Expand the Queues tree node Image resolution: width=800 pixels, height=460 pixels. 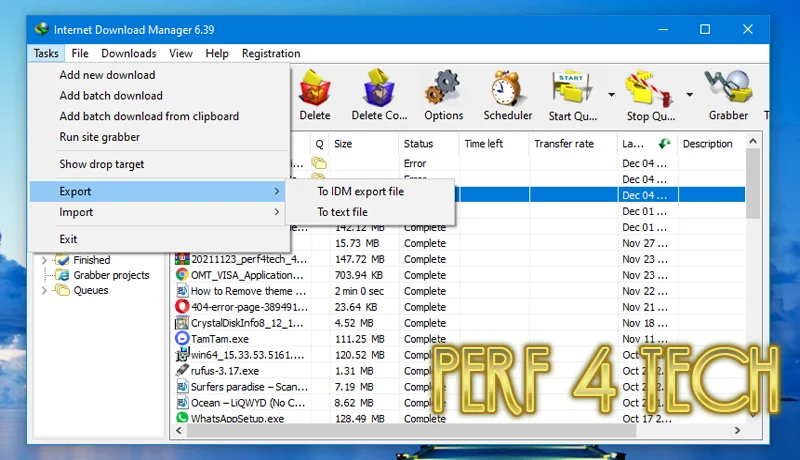(x=44, y=290)
